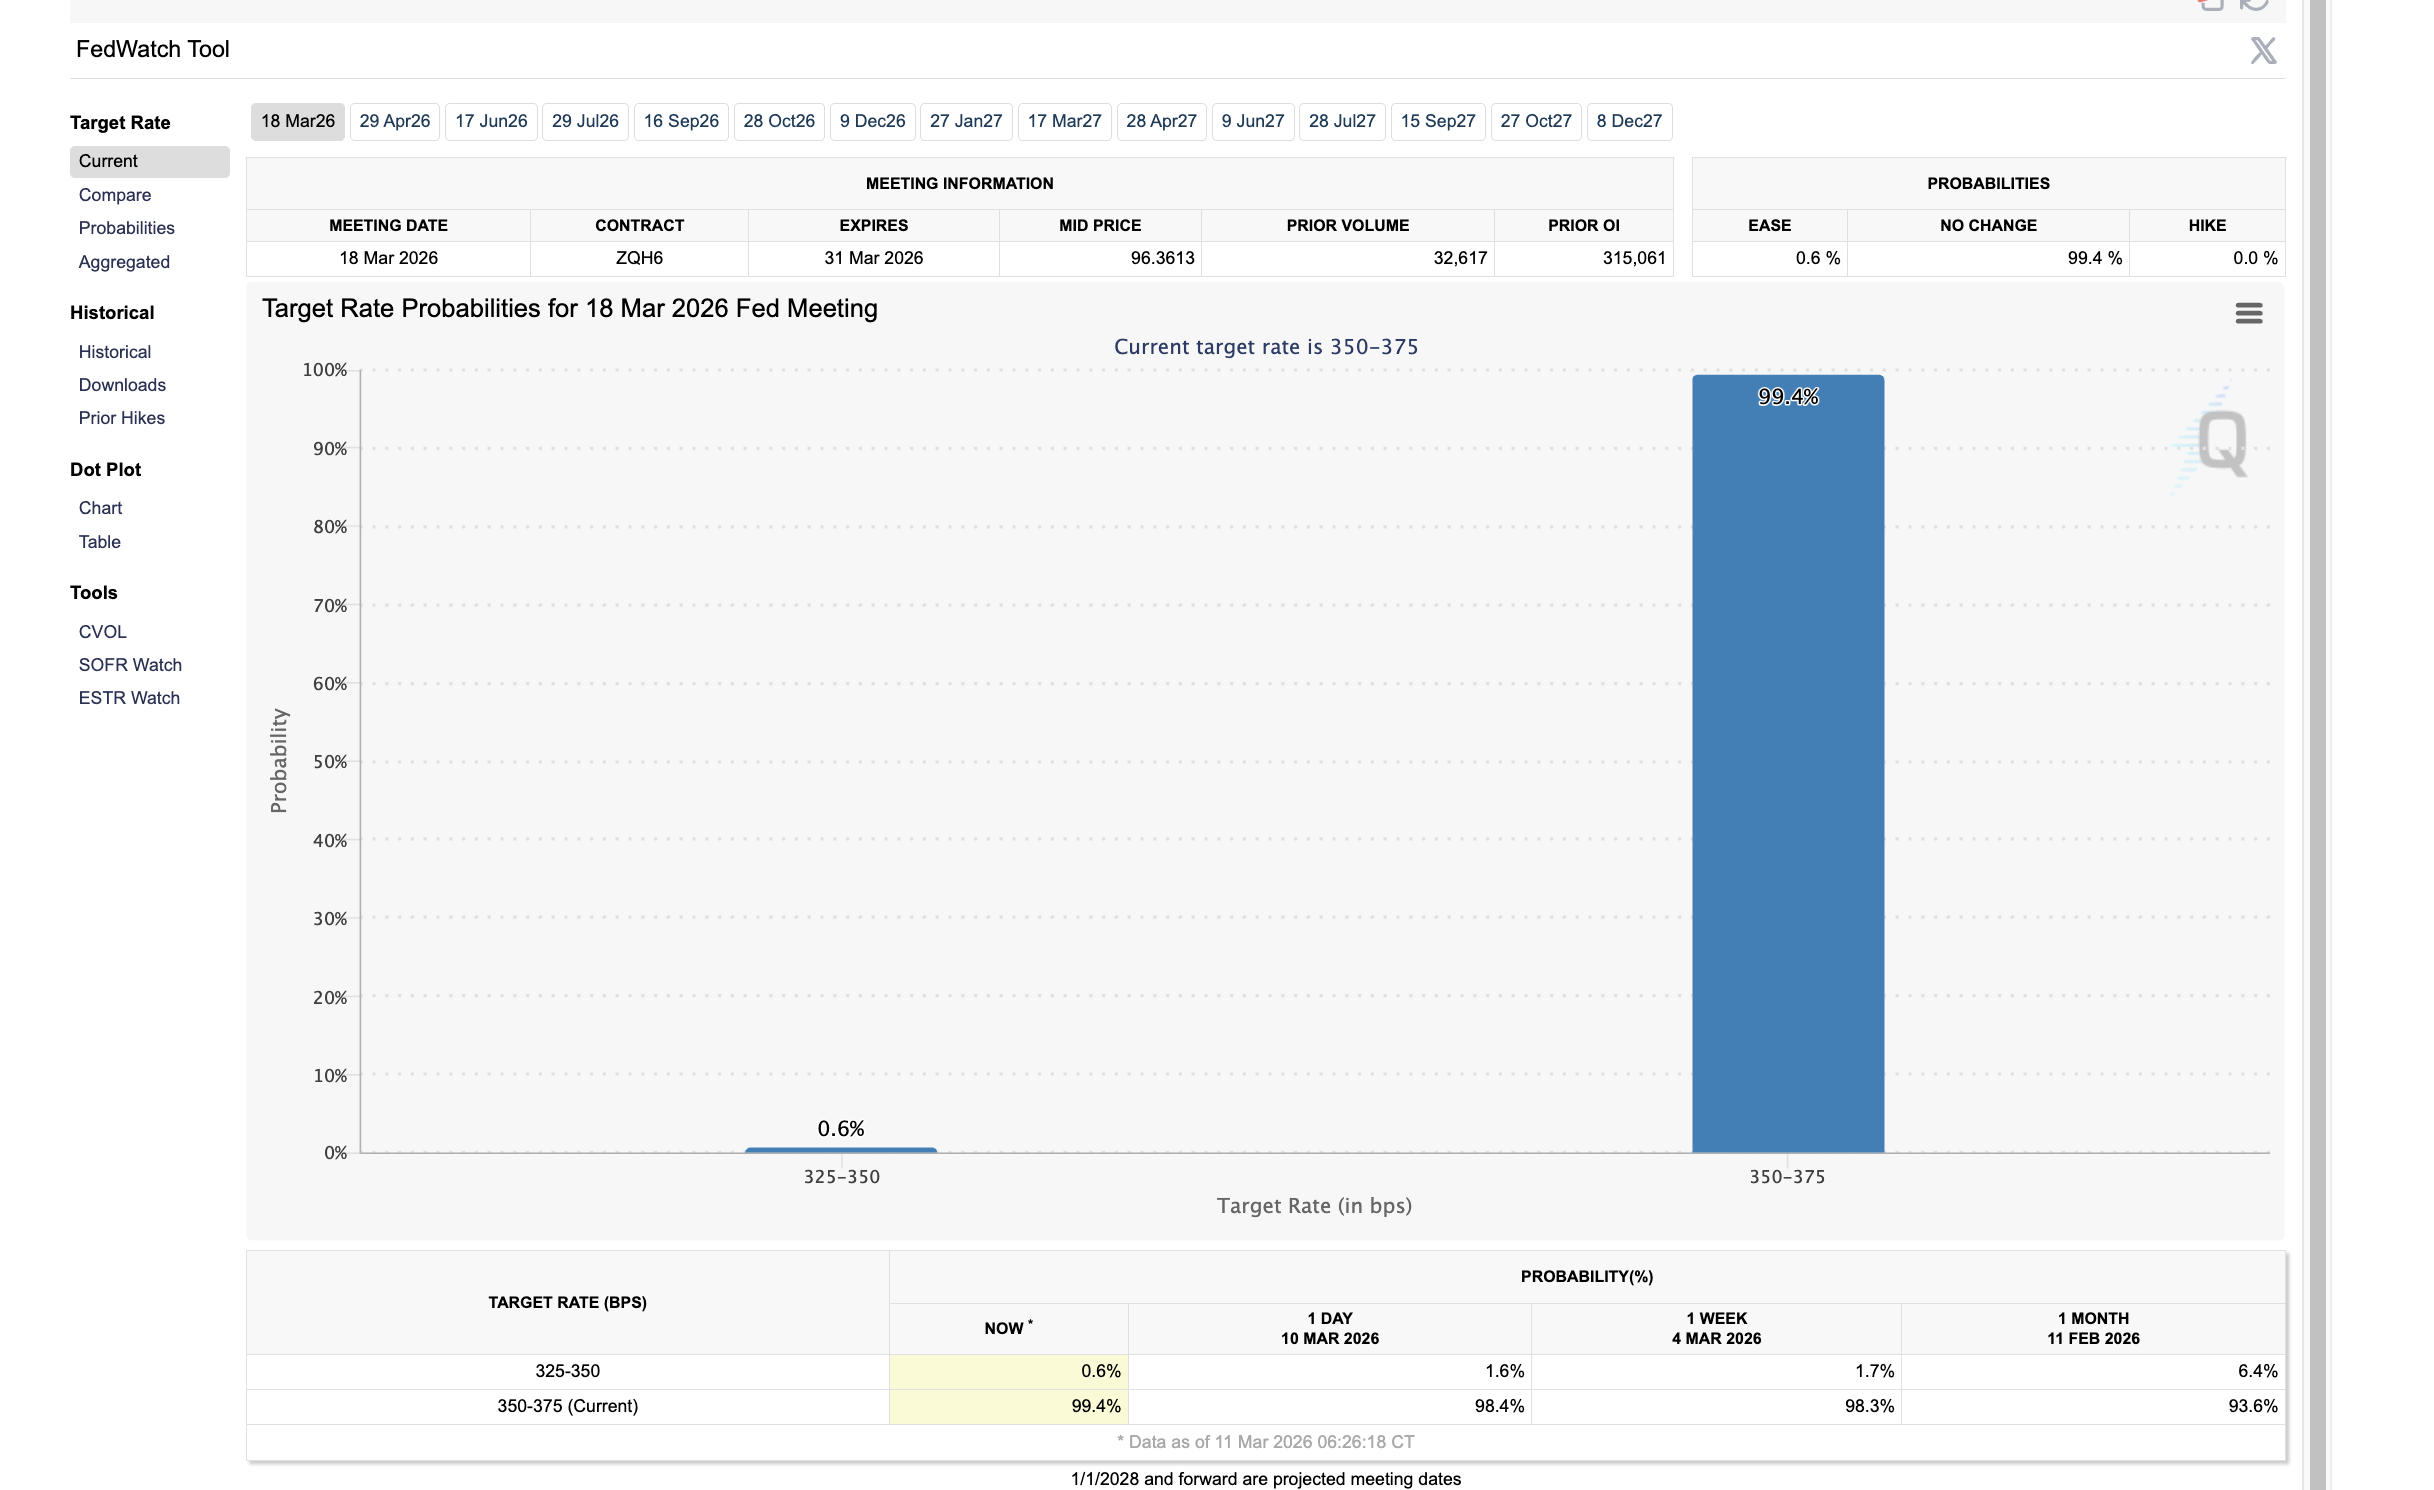The height and width of the screenshot is (1490, 2434).
Task: Open the Compare view under Target Rate
Action: [115, 195]
